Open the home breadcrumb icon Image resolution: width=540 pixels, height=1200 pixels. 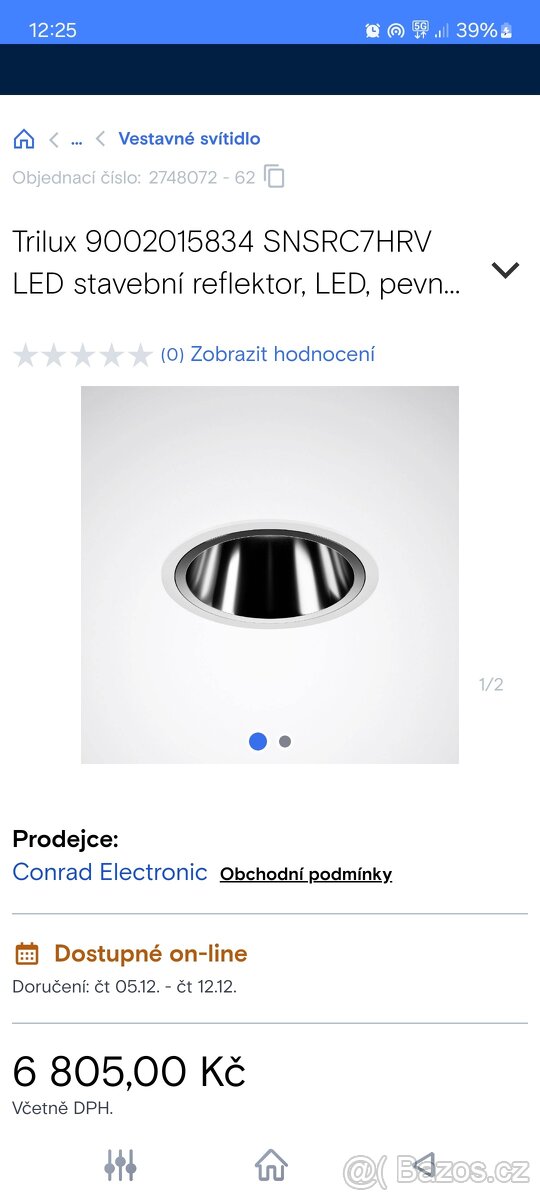pos(24,139)
